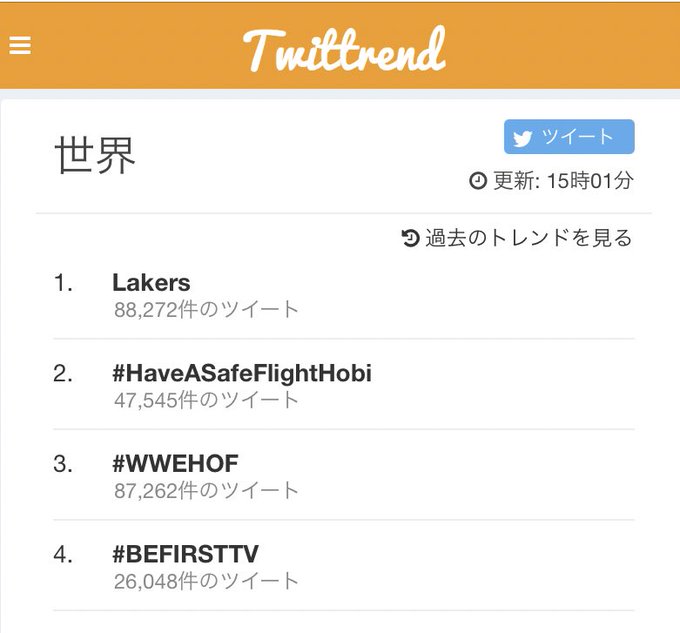Open the #BEFIRSTTV hashtag
This screenshot has width=680, height=633.
pyautogui.click(x=185, y=554)
